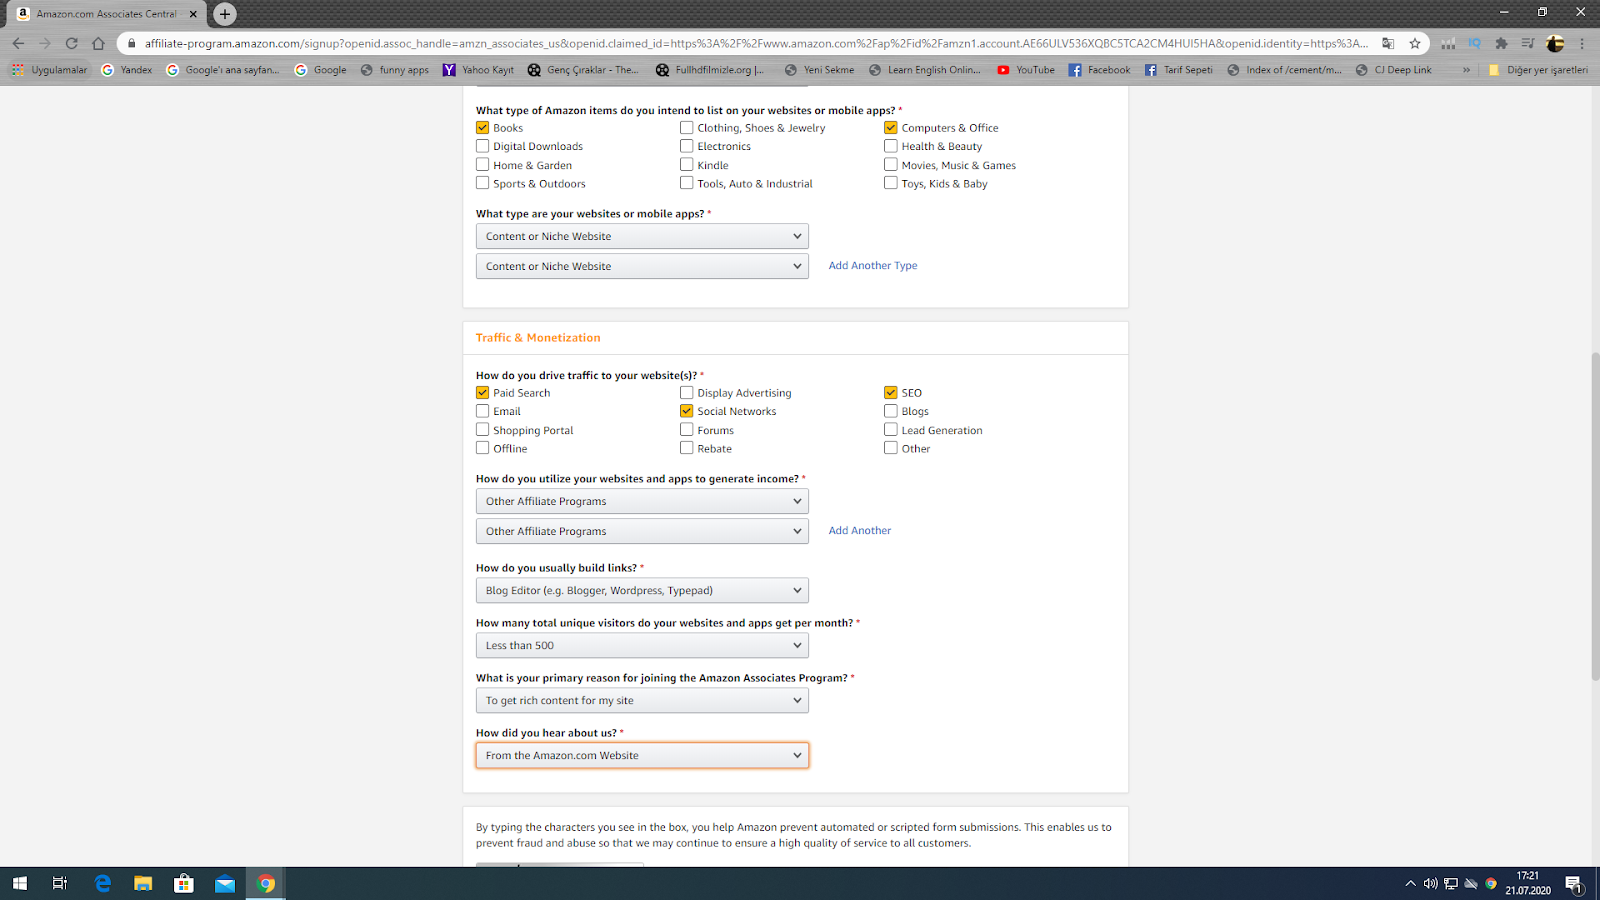Open Less than 500 visitors dropdown

642,645
